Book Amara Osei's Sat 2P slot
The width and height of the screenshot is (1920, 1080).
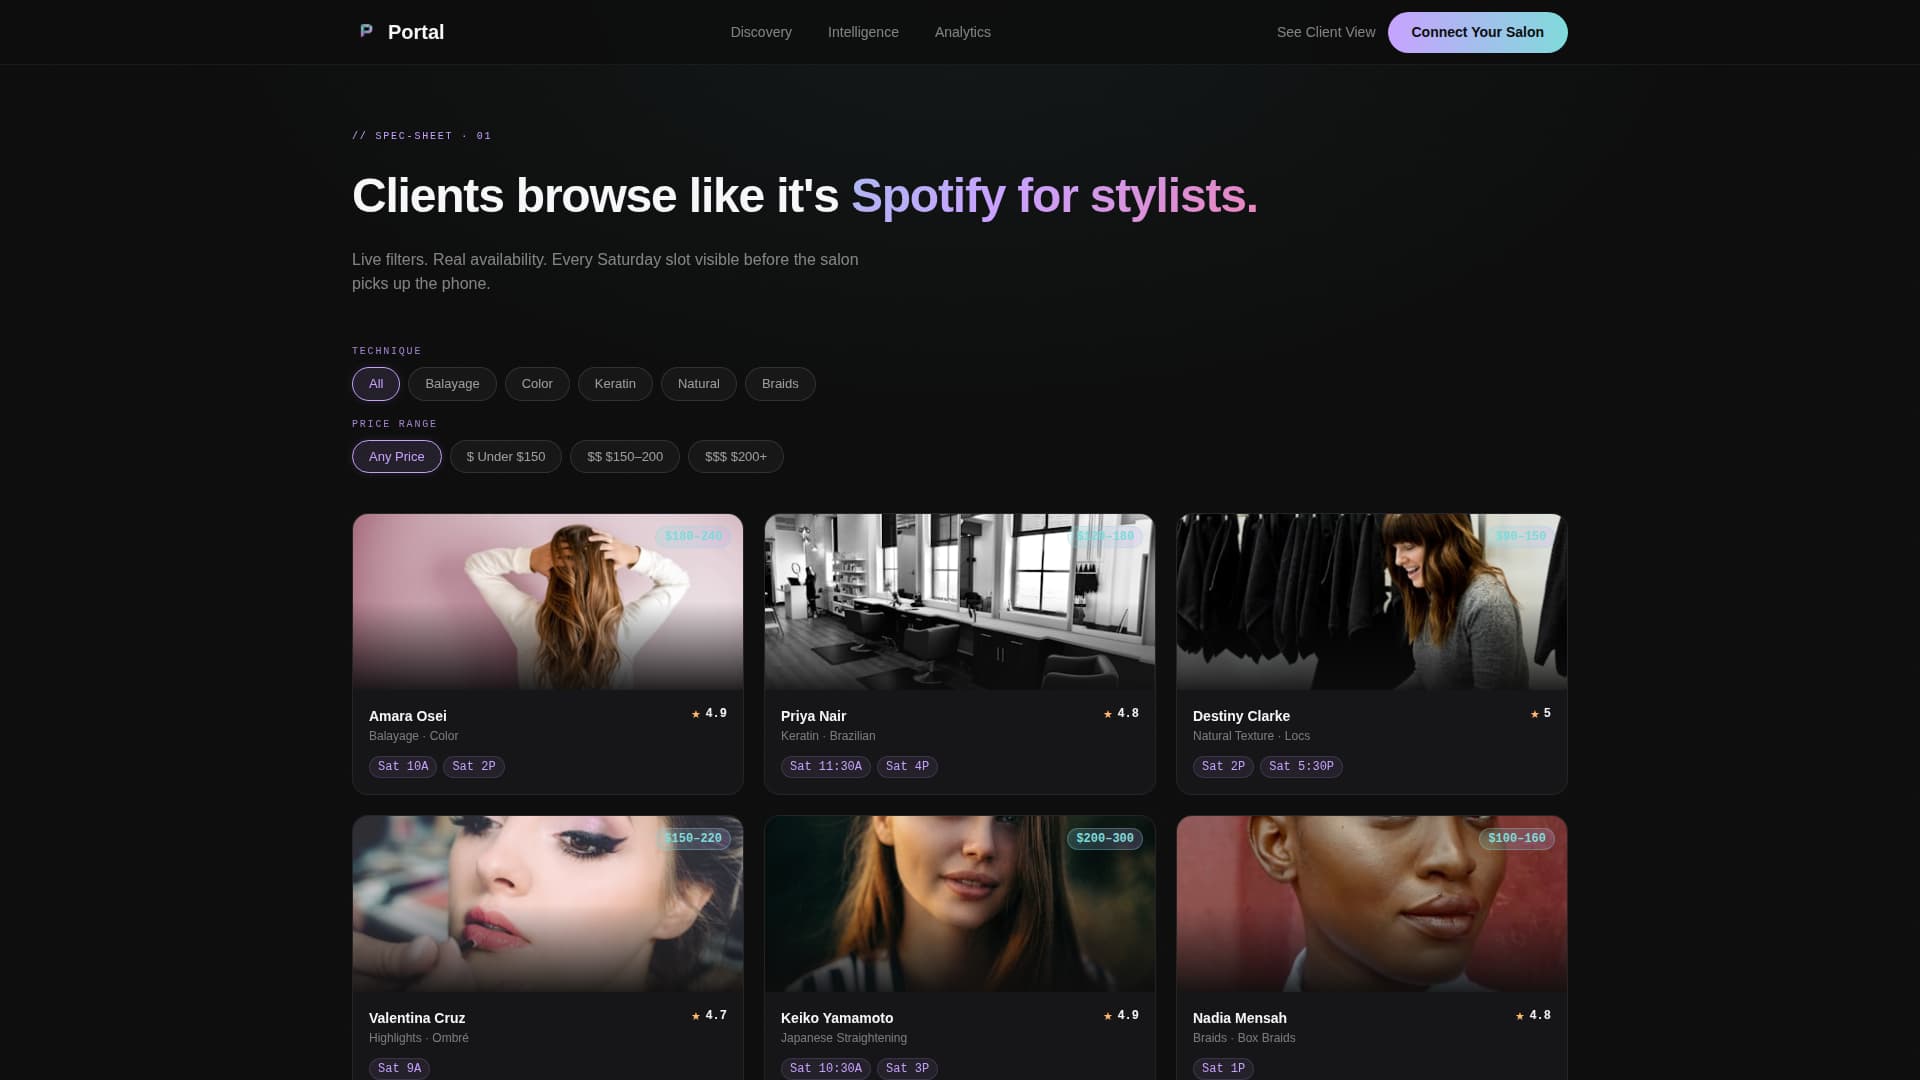(x=474, y=767)
